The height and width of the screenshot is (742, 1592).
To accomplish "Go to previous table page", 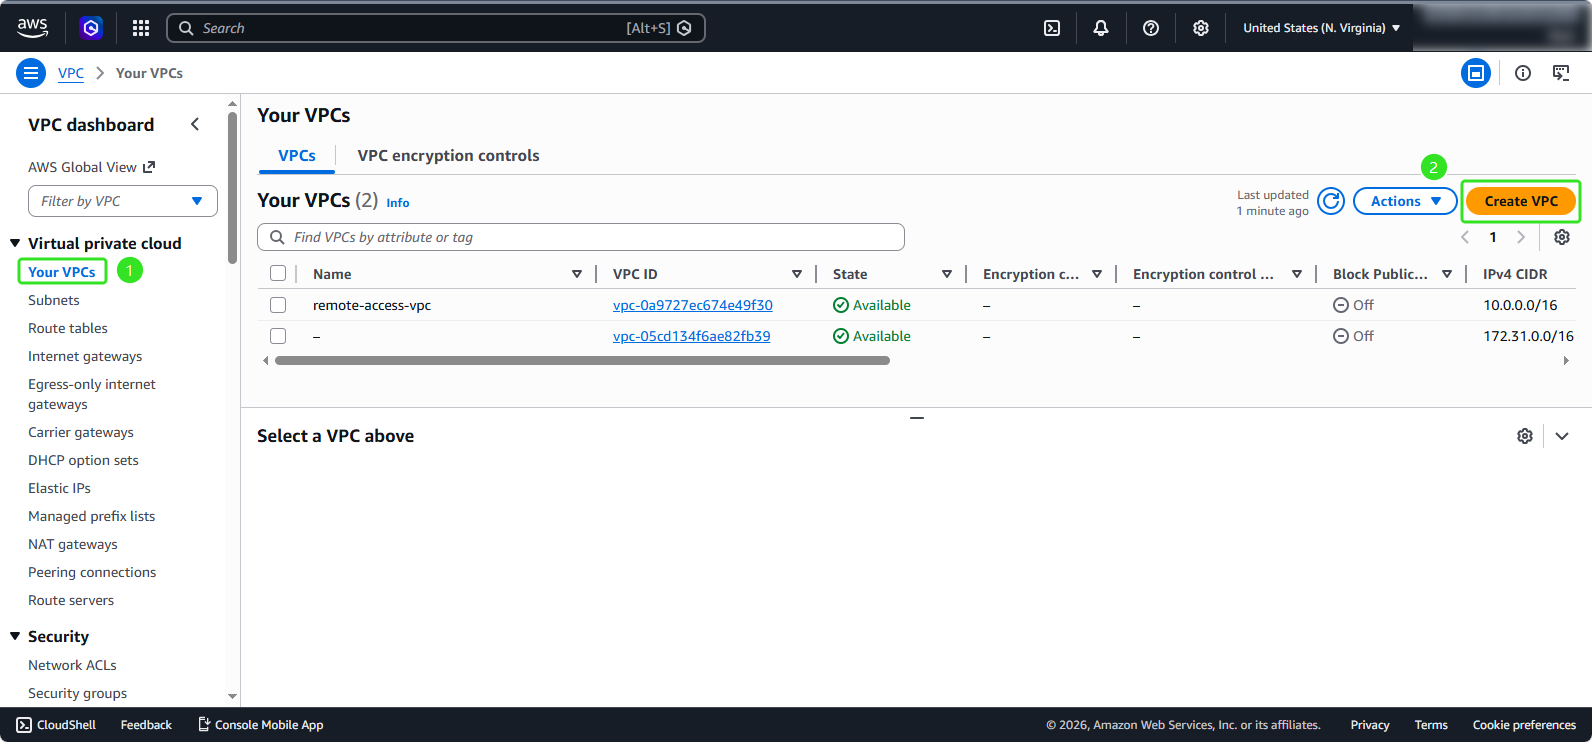I will [x=1465, y=237].
